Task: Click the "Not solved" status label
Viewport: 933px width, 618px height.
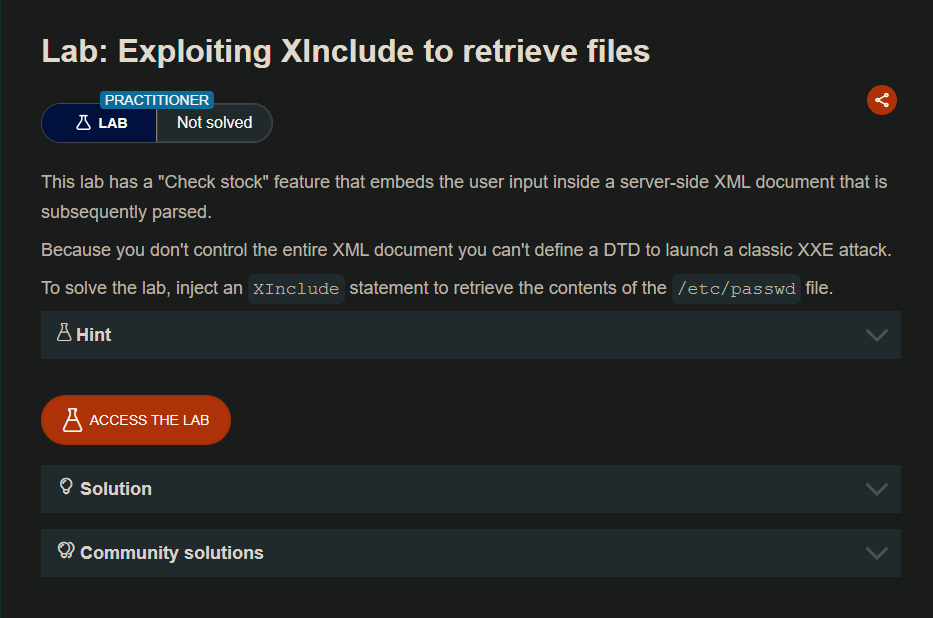Action: [214, 123]
